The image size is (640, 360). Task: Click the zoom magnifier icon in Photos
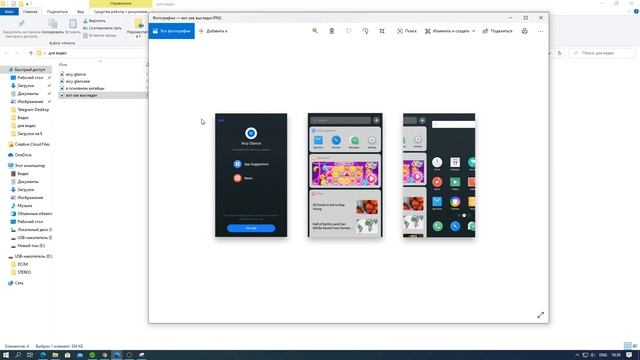coord(315,31)
